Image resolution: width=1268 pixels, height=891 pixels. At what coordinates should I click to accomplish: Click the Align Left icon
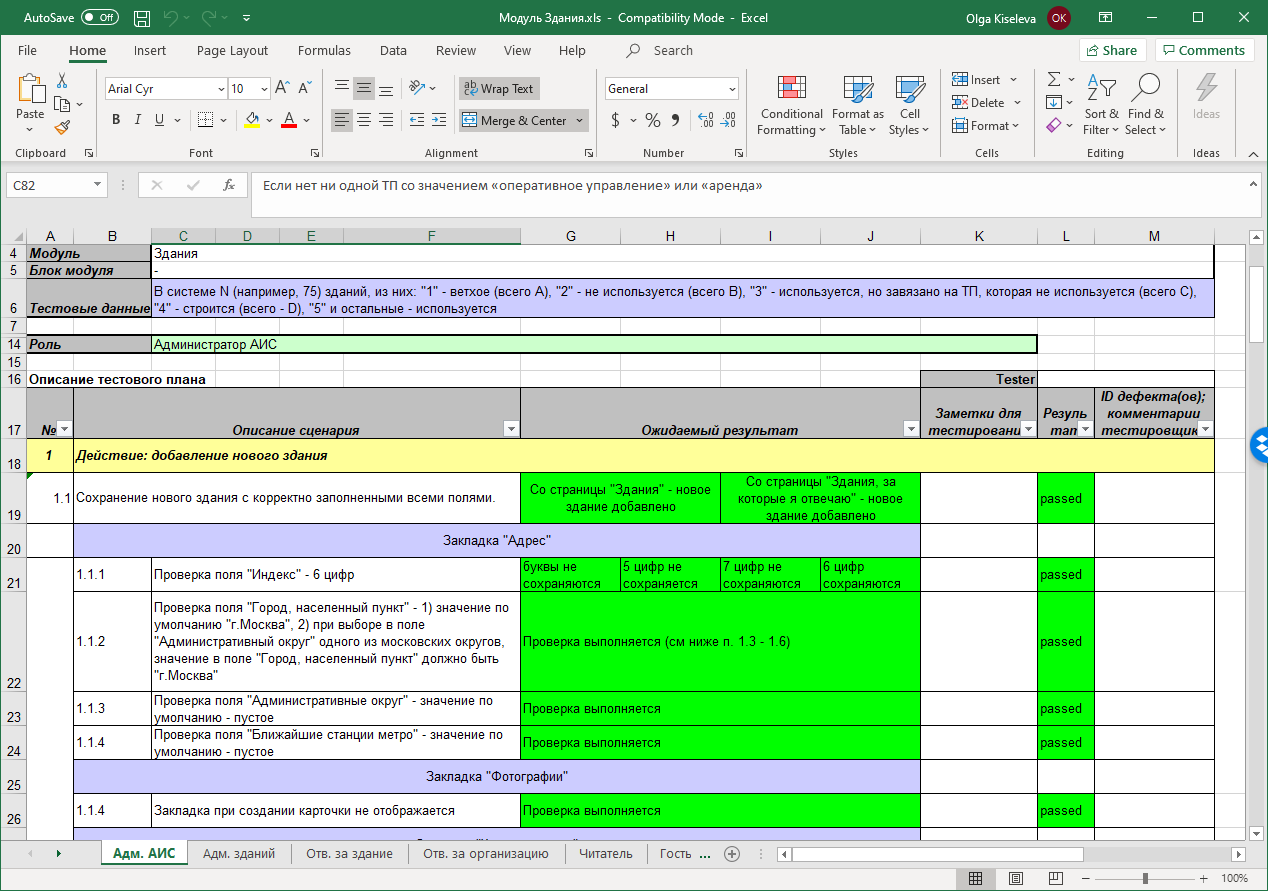342,120
